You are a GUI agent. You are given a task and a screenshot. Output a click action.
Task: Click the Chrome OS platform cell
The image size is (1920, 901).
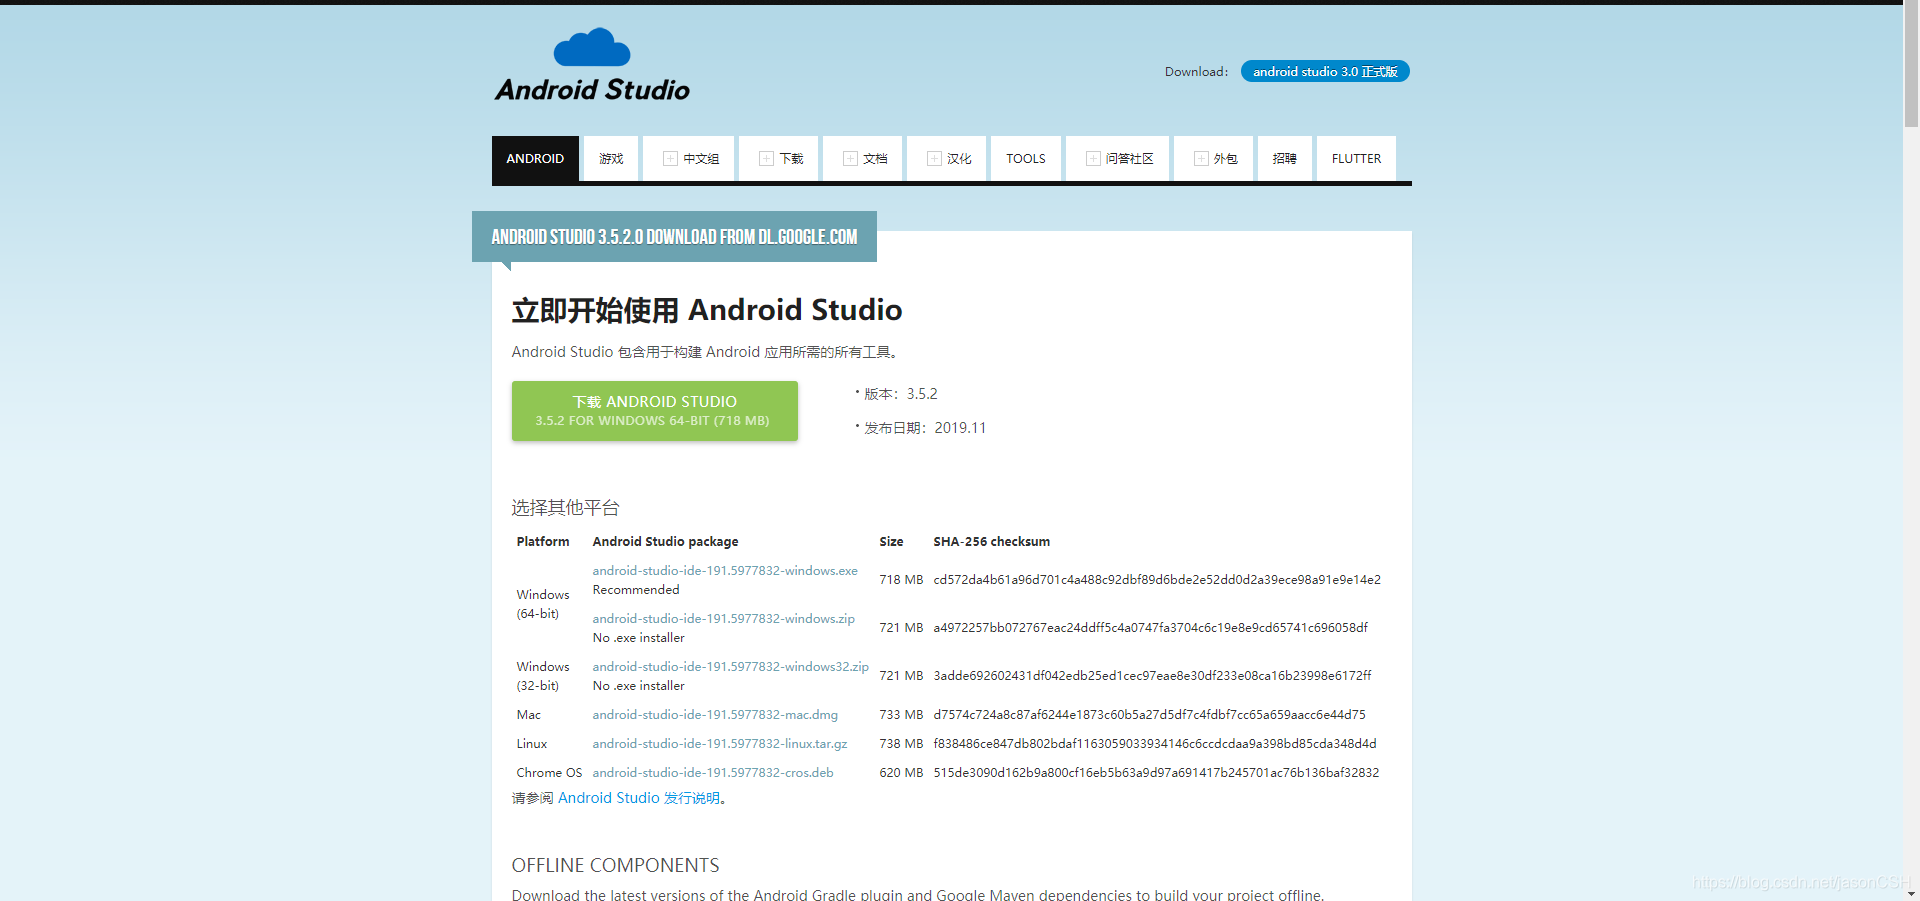point(549,773)
